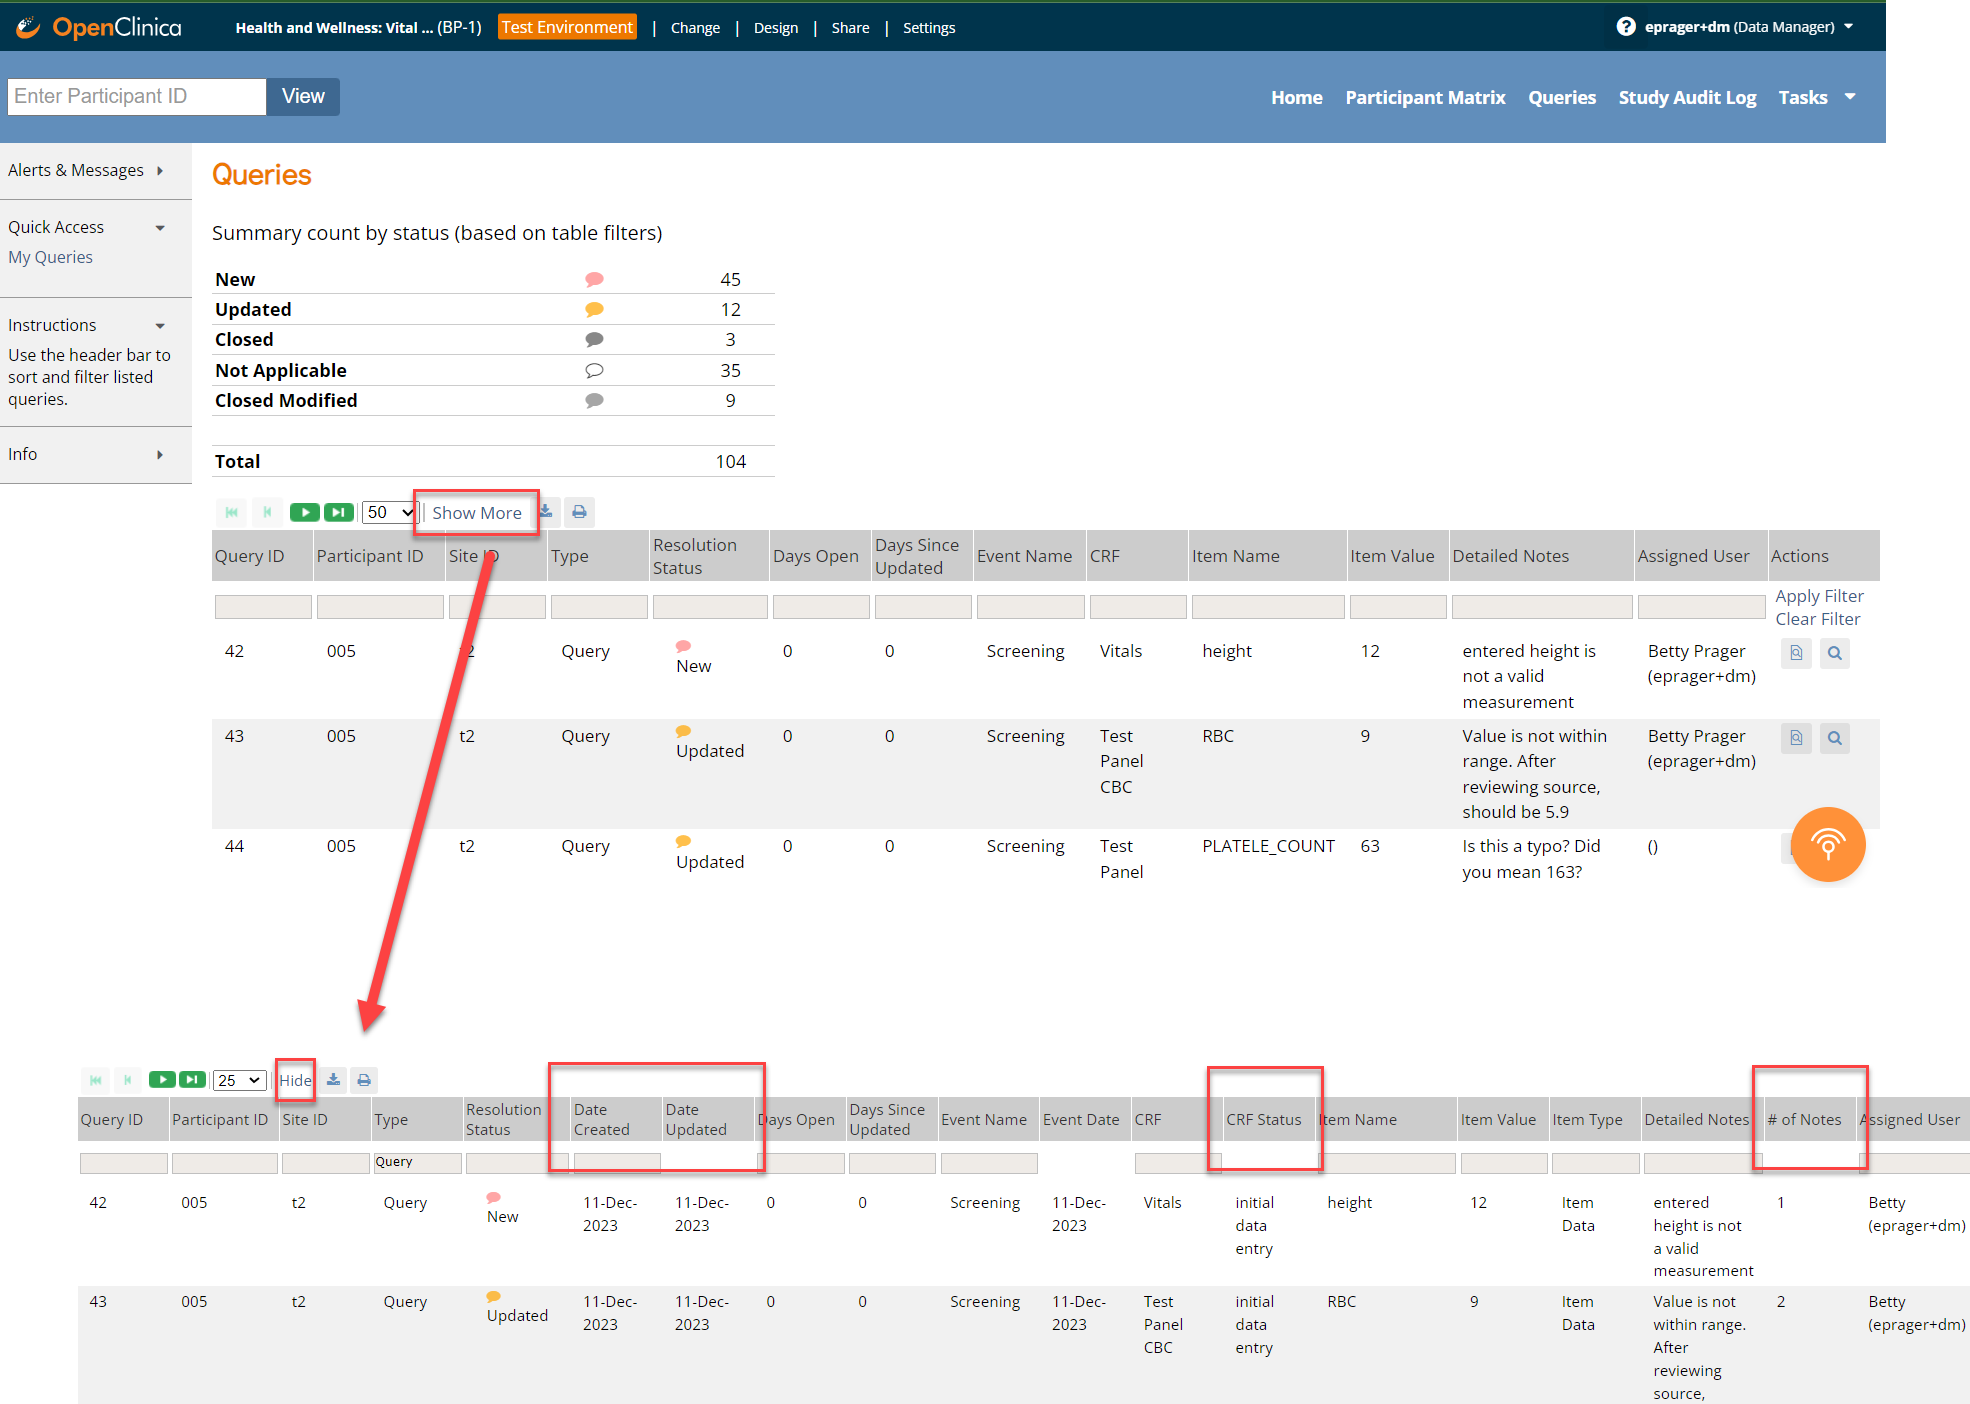Click the Clear Filter link
Screen dimensions: 1970x1404
1817,619
